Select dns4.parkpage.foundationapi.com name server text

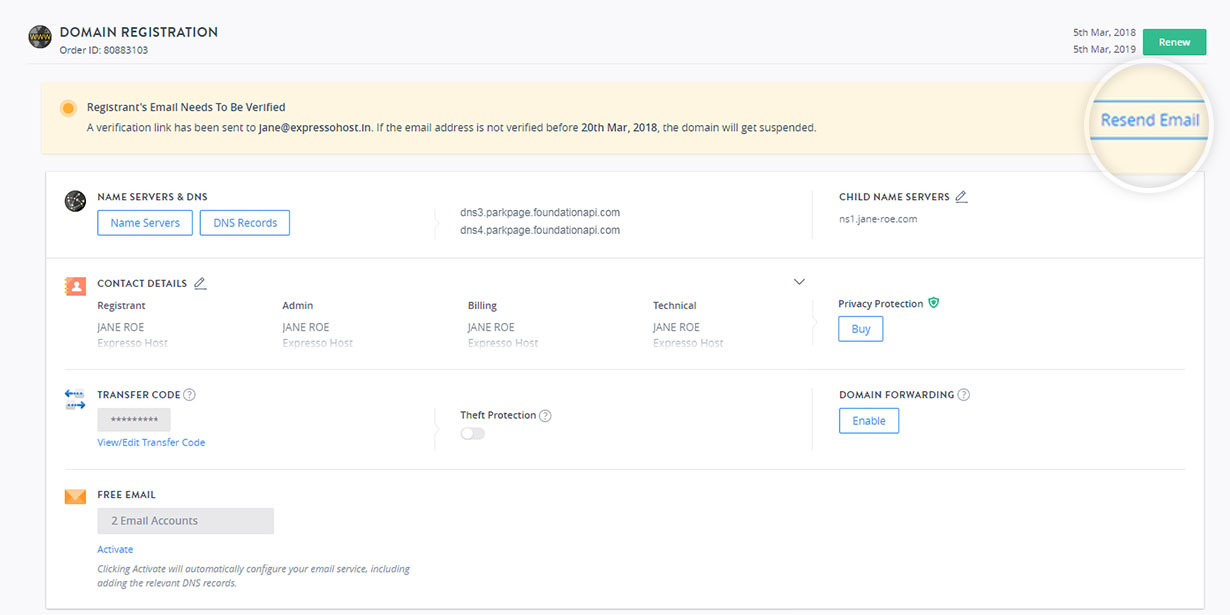(x=540, y=230)
